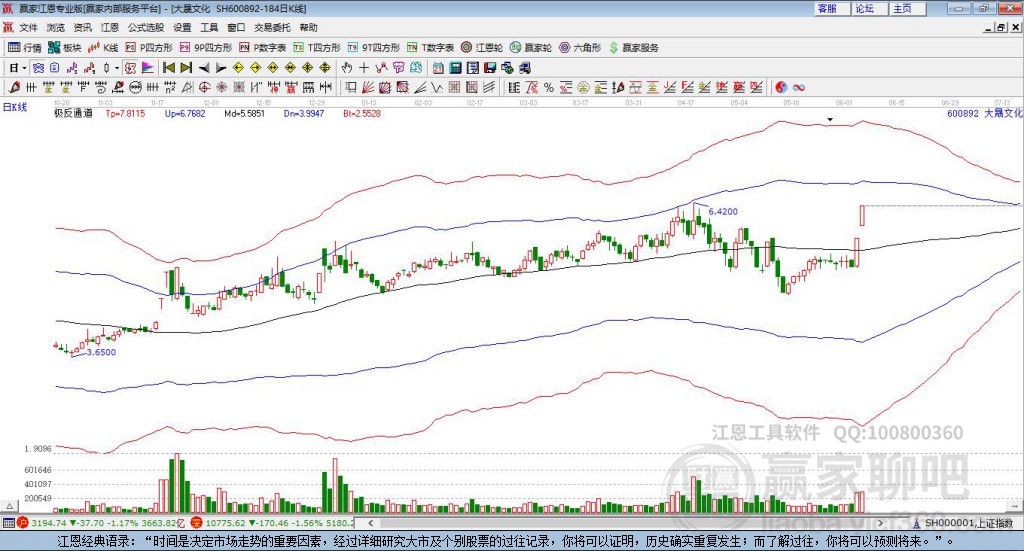Click the Tp=7.8115 indicator value

click(x=125, y=113)
